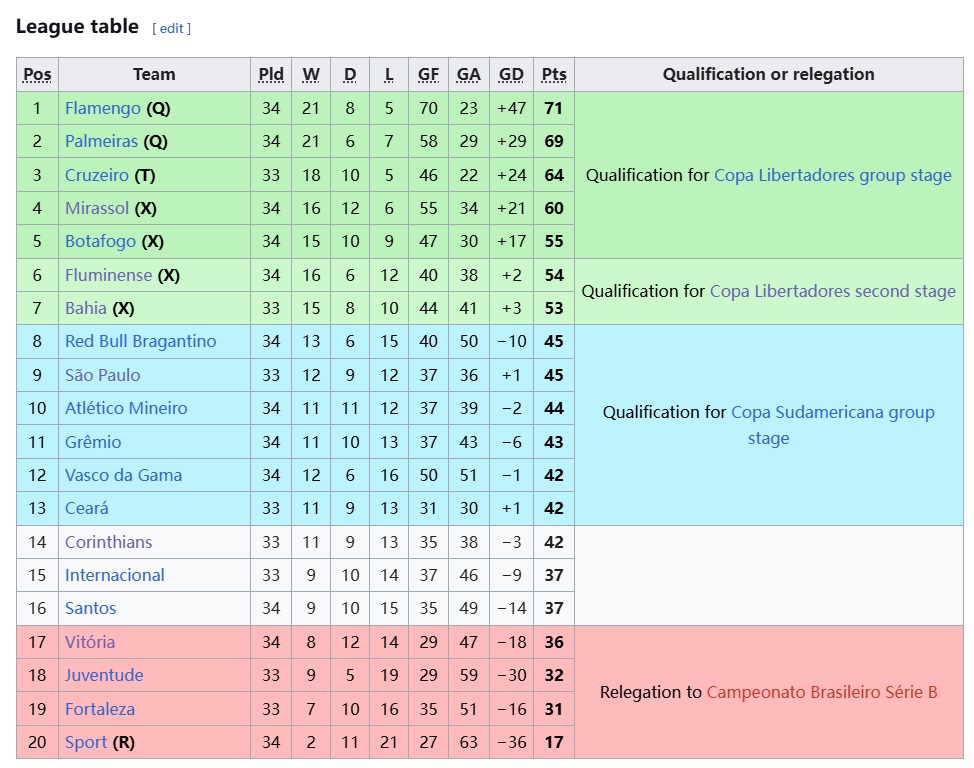Click Copa Libertadores second stage link
Screen dimensions: 974x768
(x=832, y=291)
